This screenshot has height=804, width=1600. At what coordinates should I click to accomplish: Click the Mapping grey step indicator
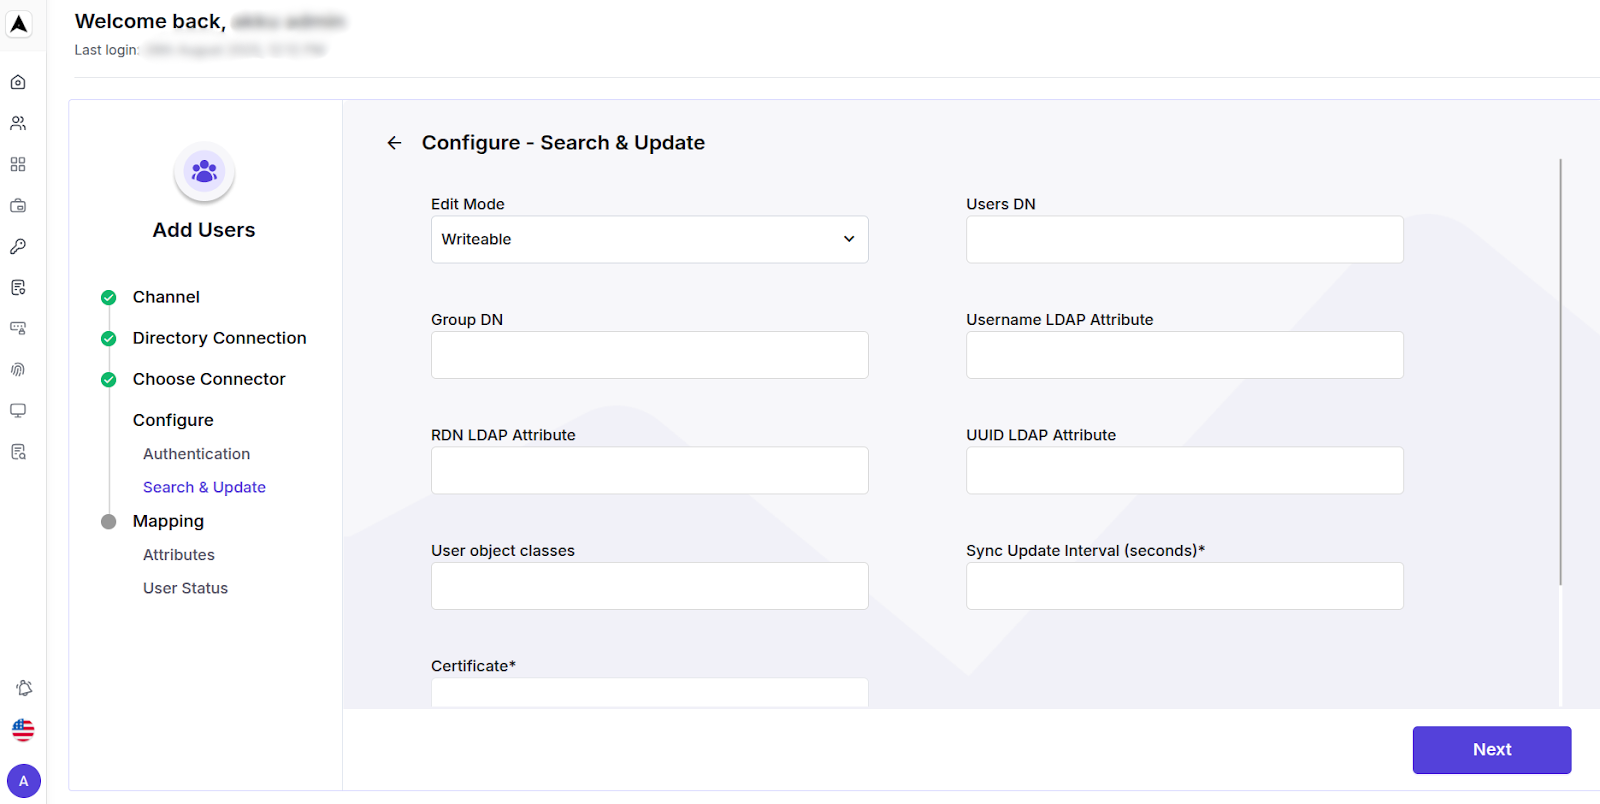coord(109,522)
